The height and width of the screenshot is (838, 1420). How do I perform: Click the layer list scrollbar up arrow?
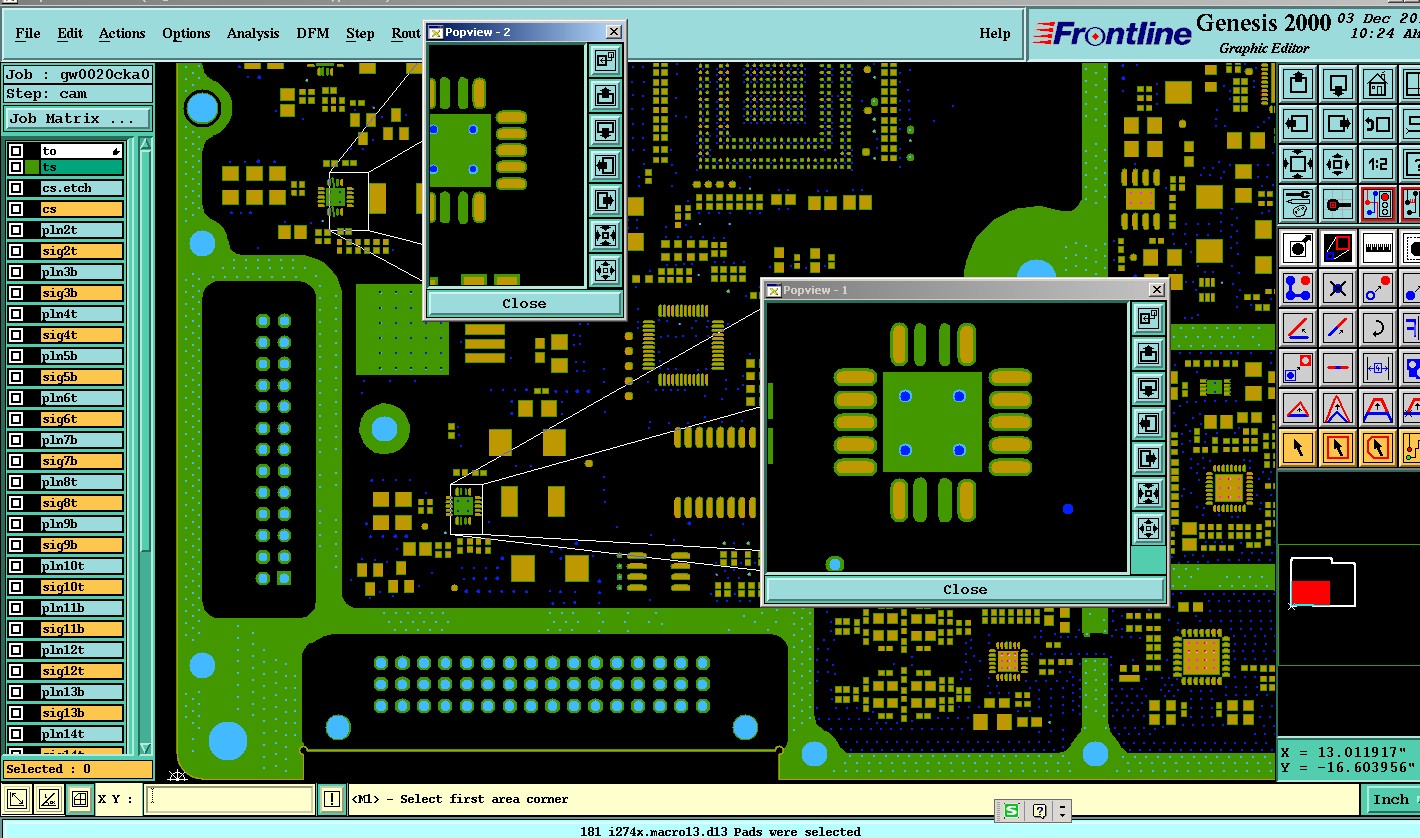click(145, 145)
